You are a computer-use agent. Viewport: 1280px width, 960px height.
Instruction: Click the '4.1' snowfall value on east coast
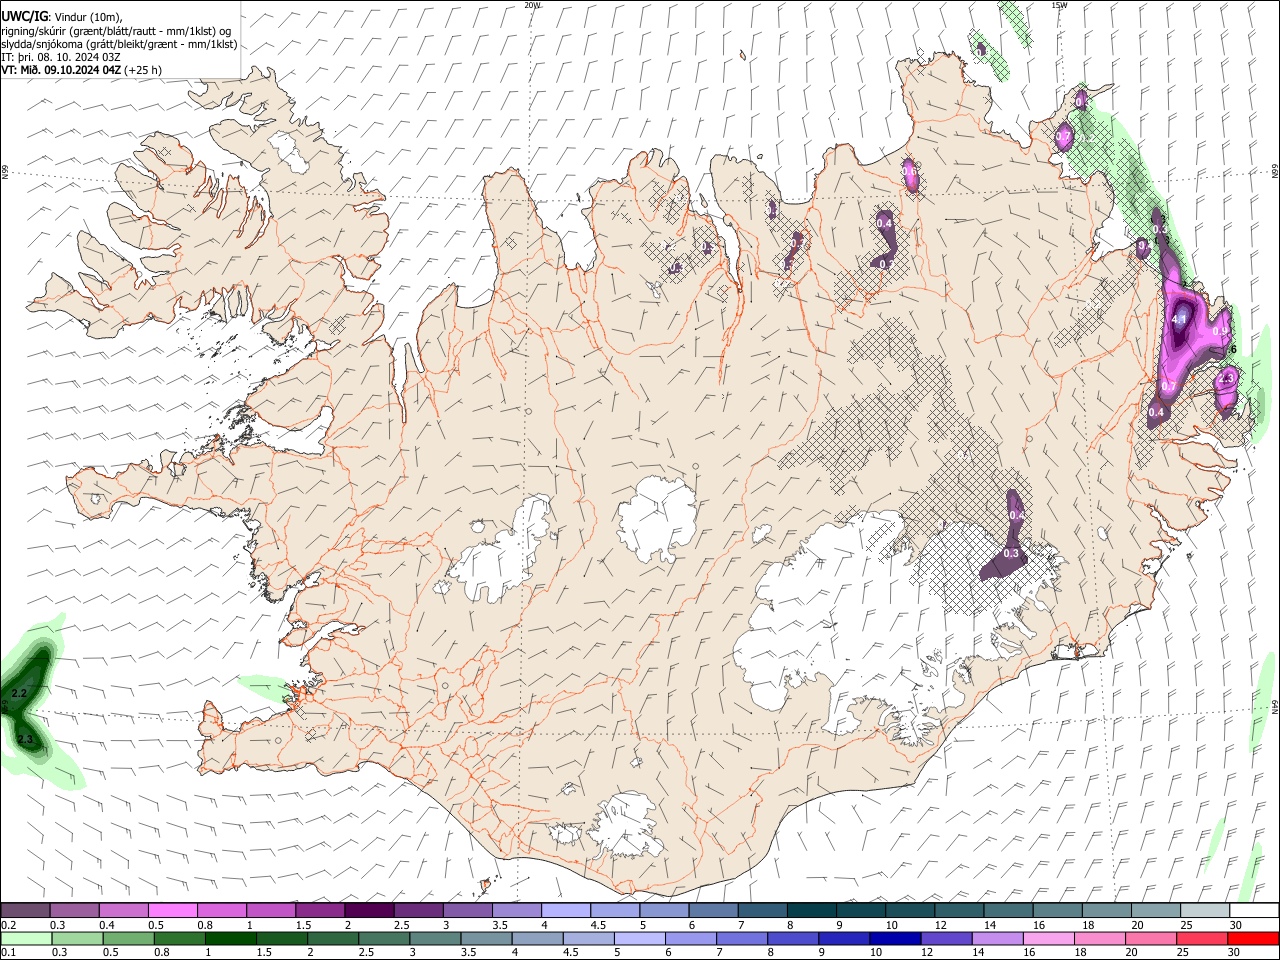1178,319
